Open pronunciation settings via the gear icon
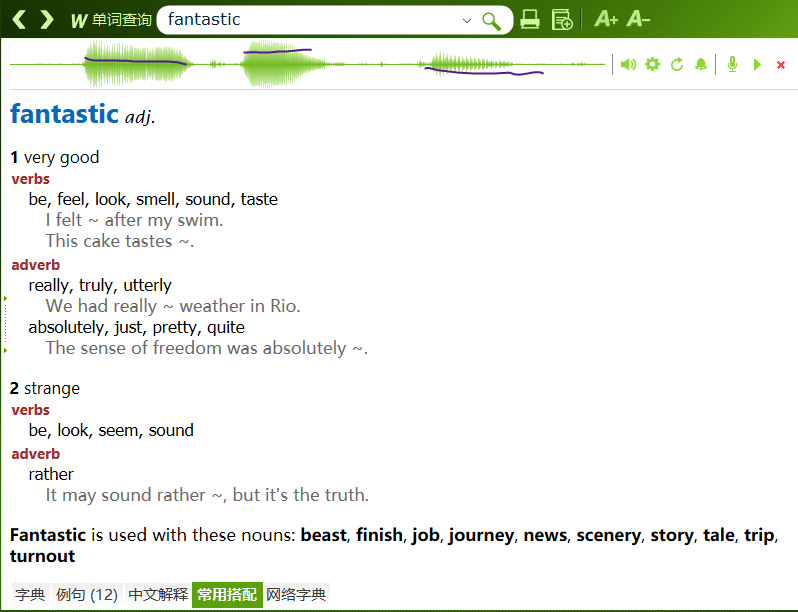This screenshot has width=798, height=612. coord(653,64)
